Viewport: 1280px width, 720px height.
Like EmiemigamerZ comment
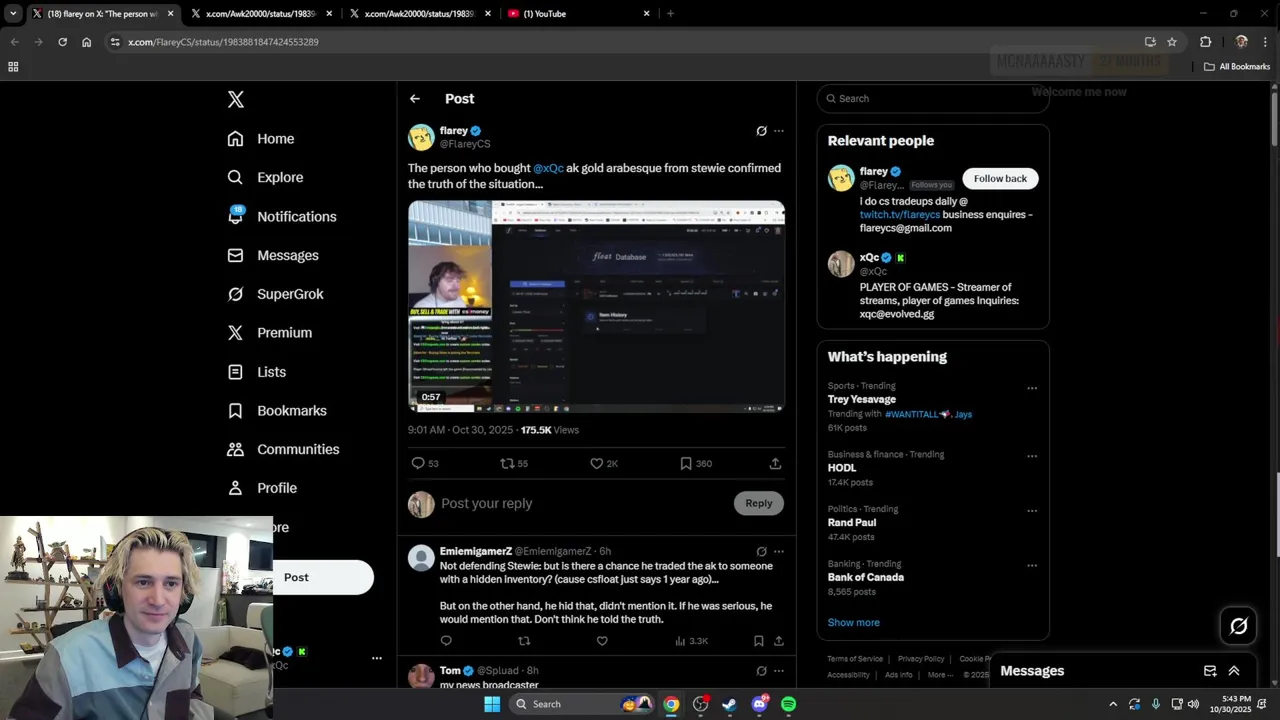pyautogui.click(x=602, y=641)
